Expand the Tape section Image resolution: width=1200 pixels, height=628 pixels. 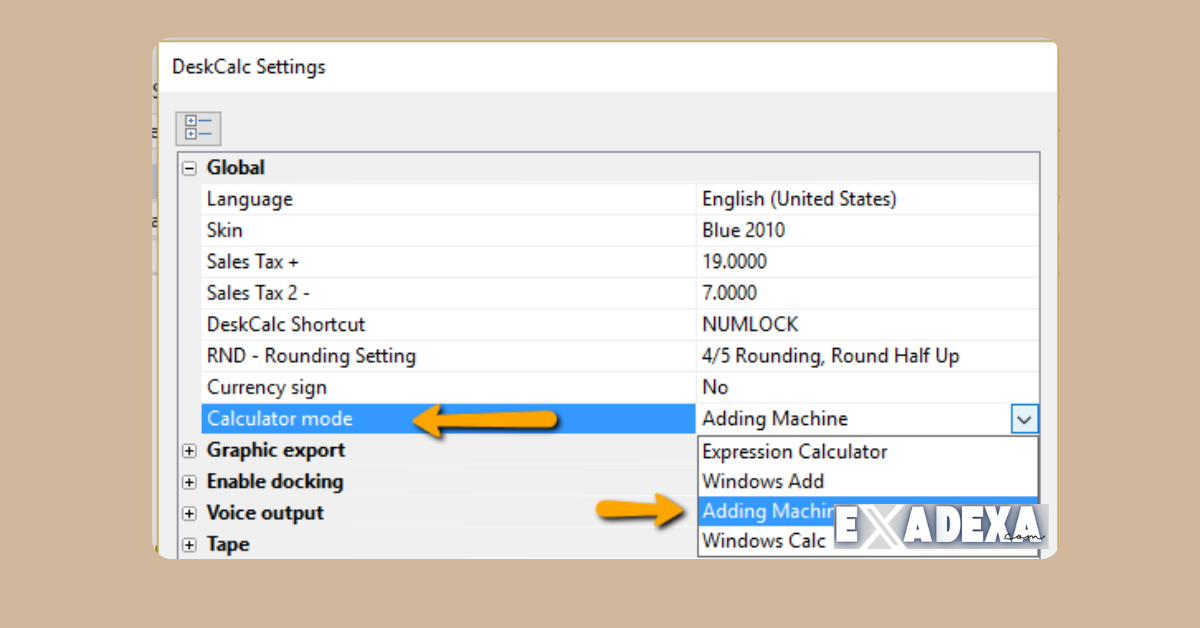click(x=189, y=544)
